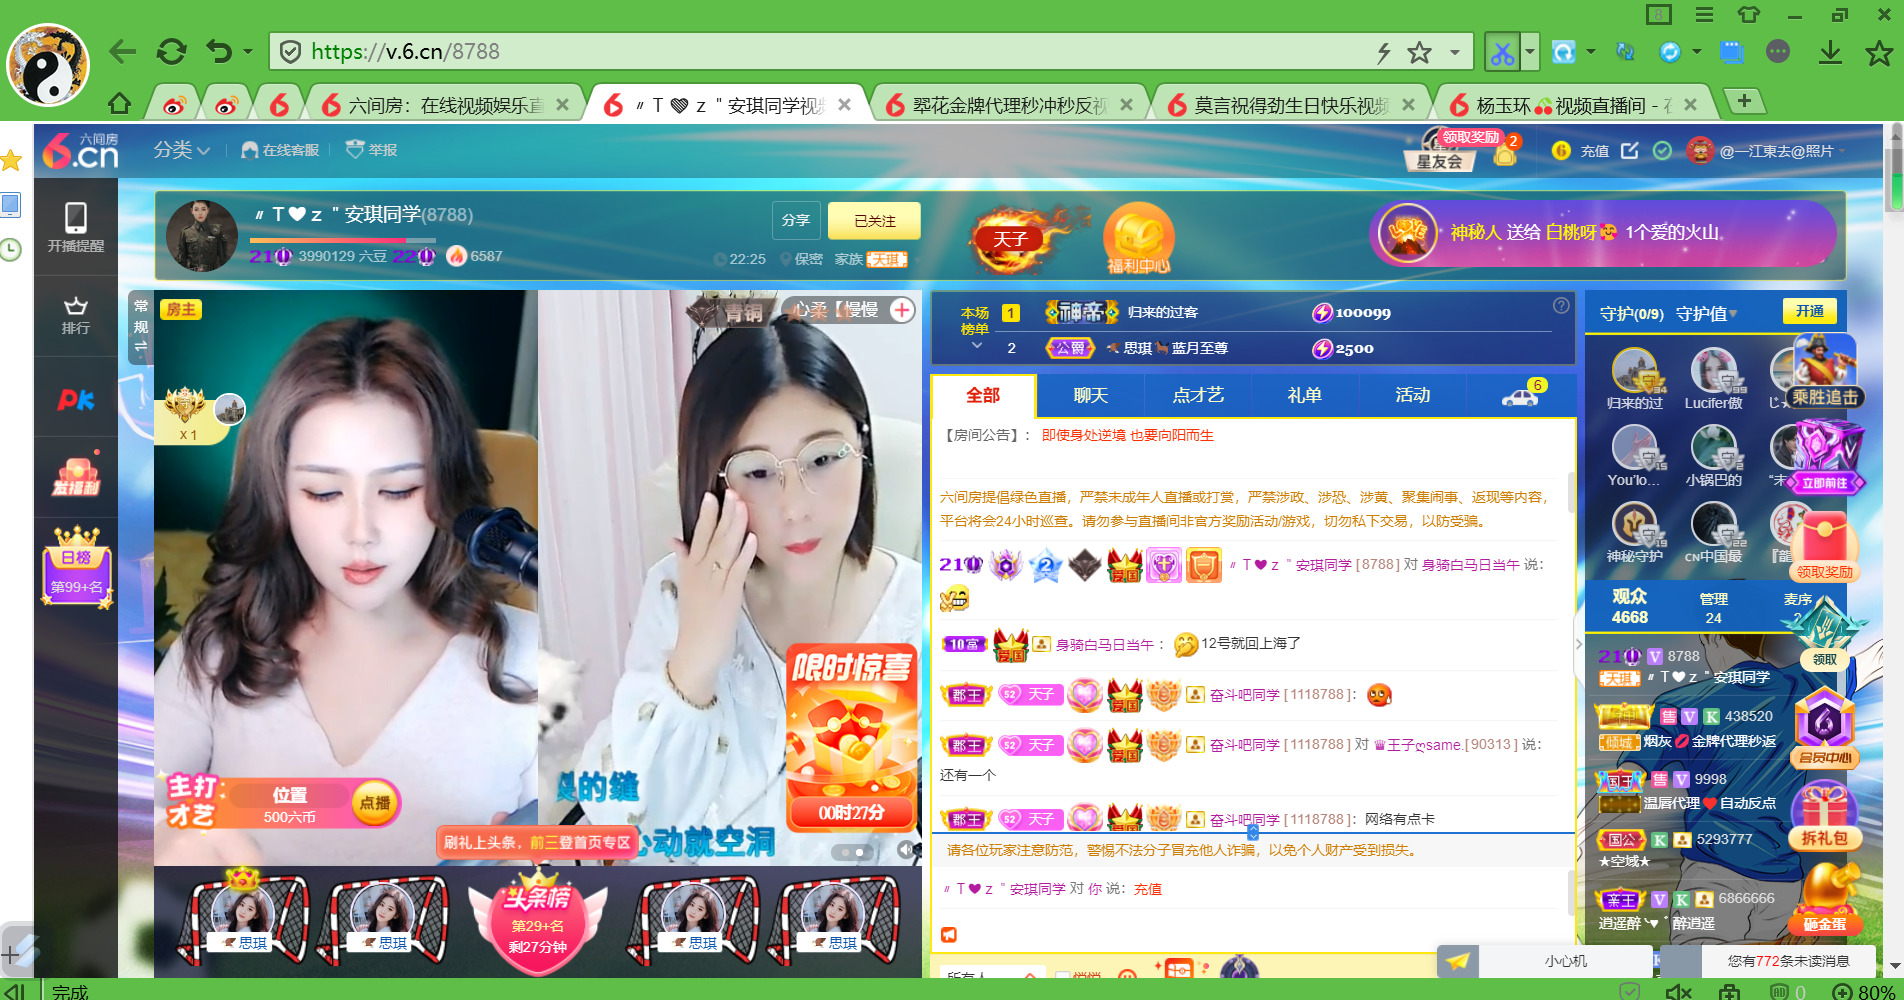Open the 小心机 paper plane message
The height and width of the screenshot is (1000, 1904).
[1545, 961]
